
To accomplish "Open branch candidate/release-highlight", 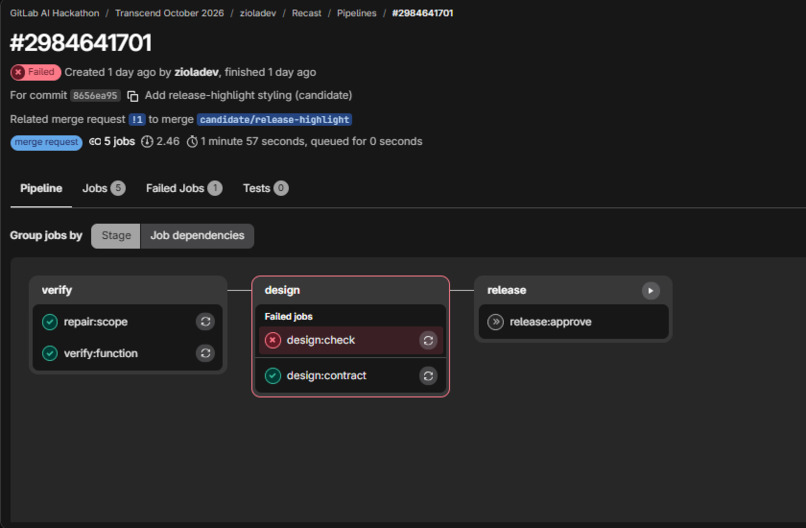I will pyautogui.click(x=274, y=119).
